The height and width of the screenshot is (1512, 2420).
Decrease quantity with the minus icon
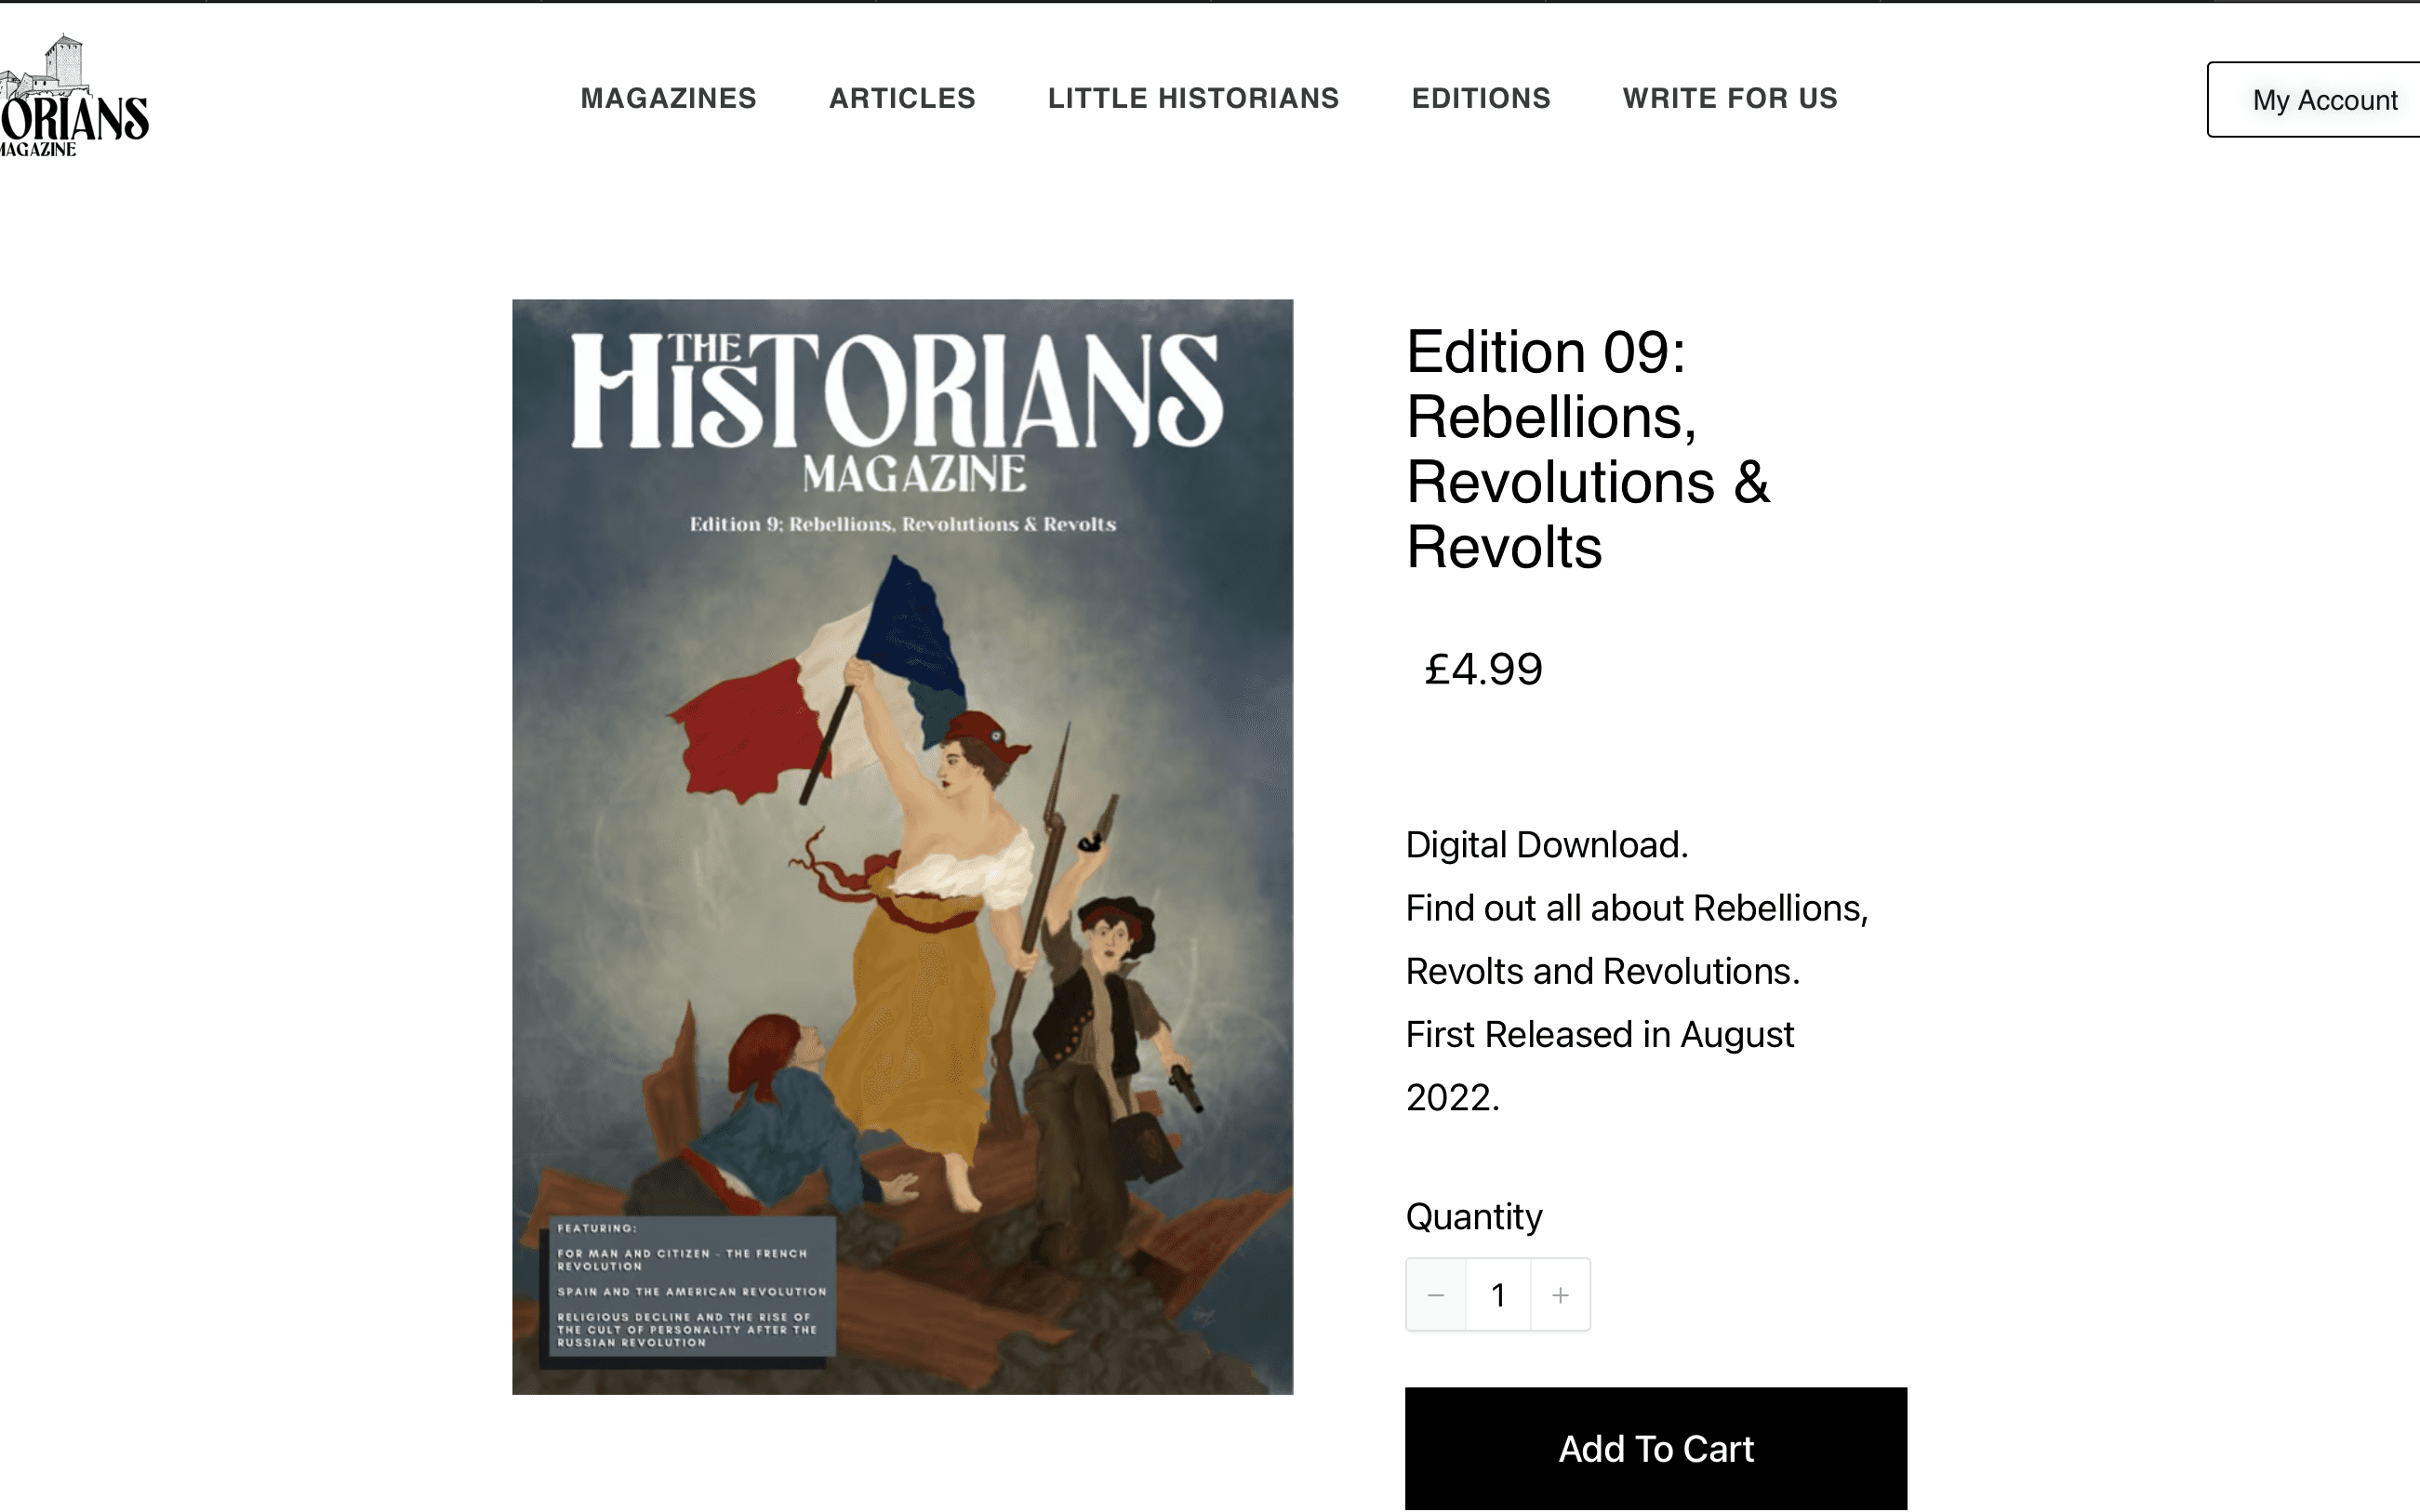click(x=1436, y=1295)
